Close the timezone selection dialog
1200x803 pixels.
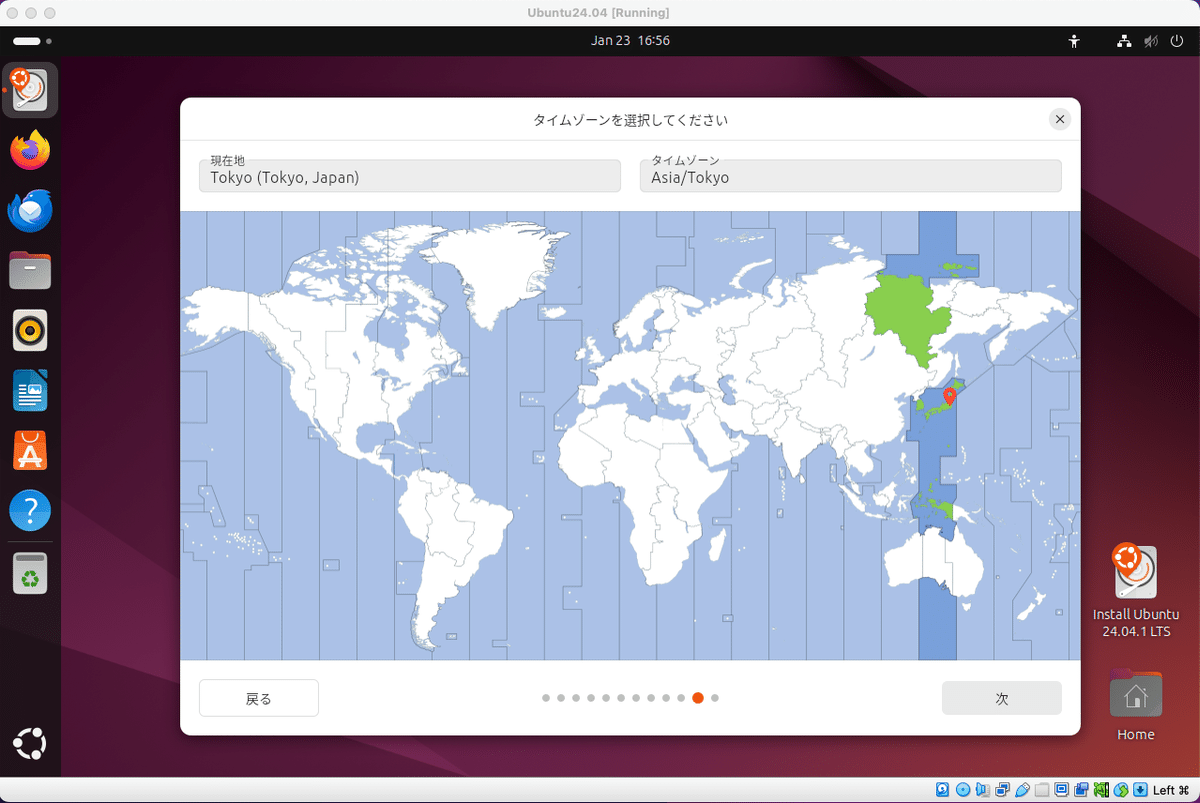click(x=1060, y=120)
